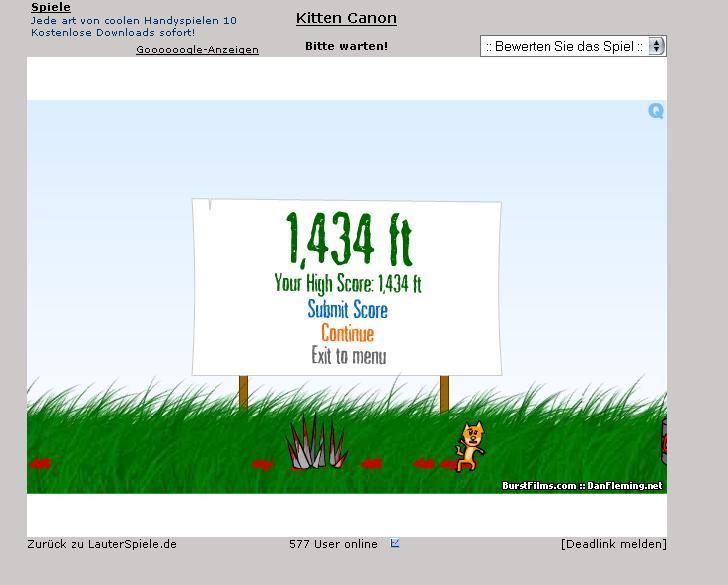Go back via Zurück zu LauterSpiele.de

click(x=102, y=544)
